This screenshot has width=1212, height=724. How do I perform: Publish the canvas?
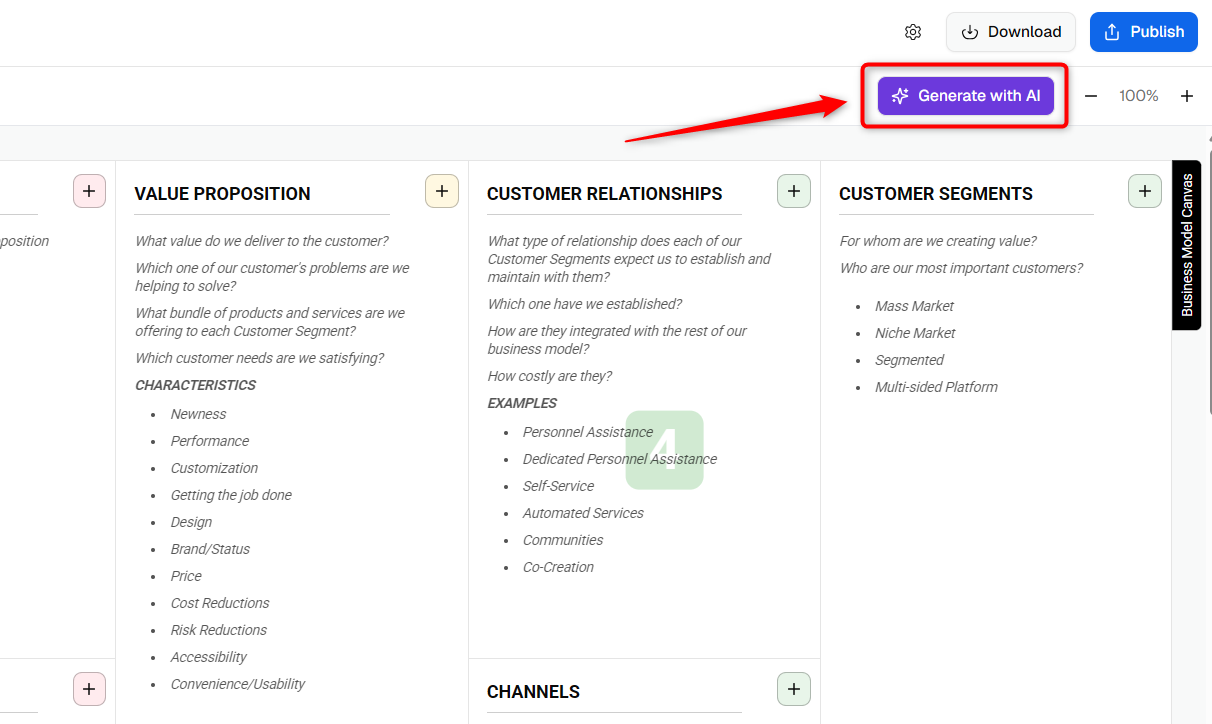1143,32
